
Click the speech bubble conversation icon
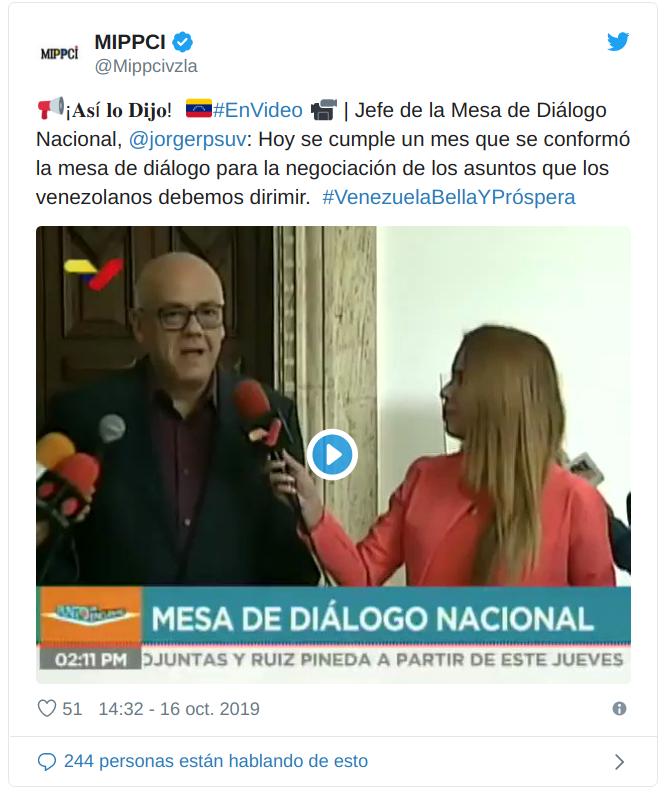(47, 762)
